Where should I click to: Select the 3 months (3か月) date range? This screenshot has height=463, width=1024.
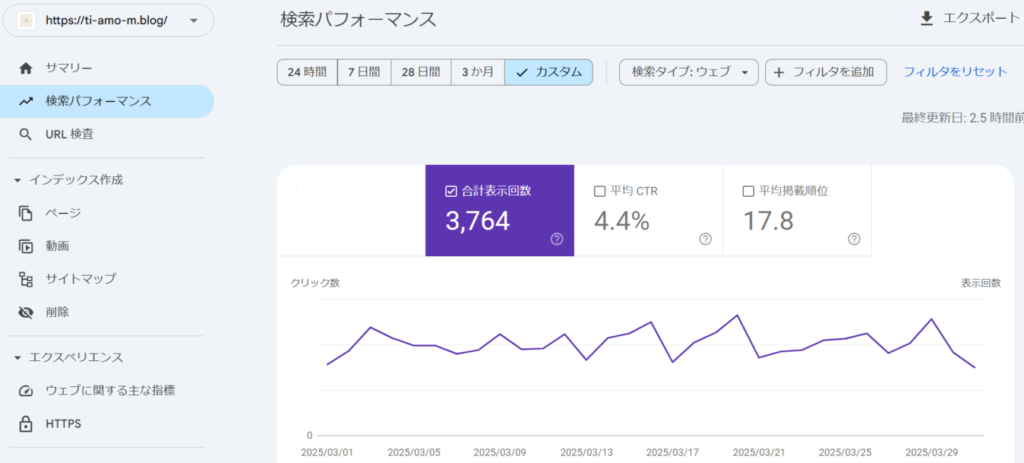(477, 72)
